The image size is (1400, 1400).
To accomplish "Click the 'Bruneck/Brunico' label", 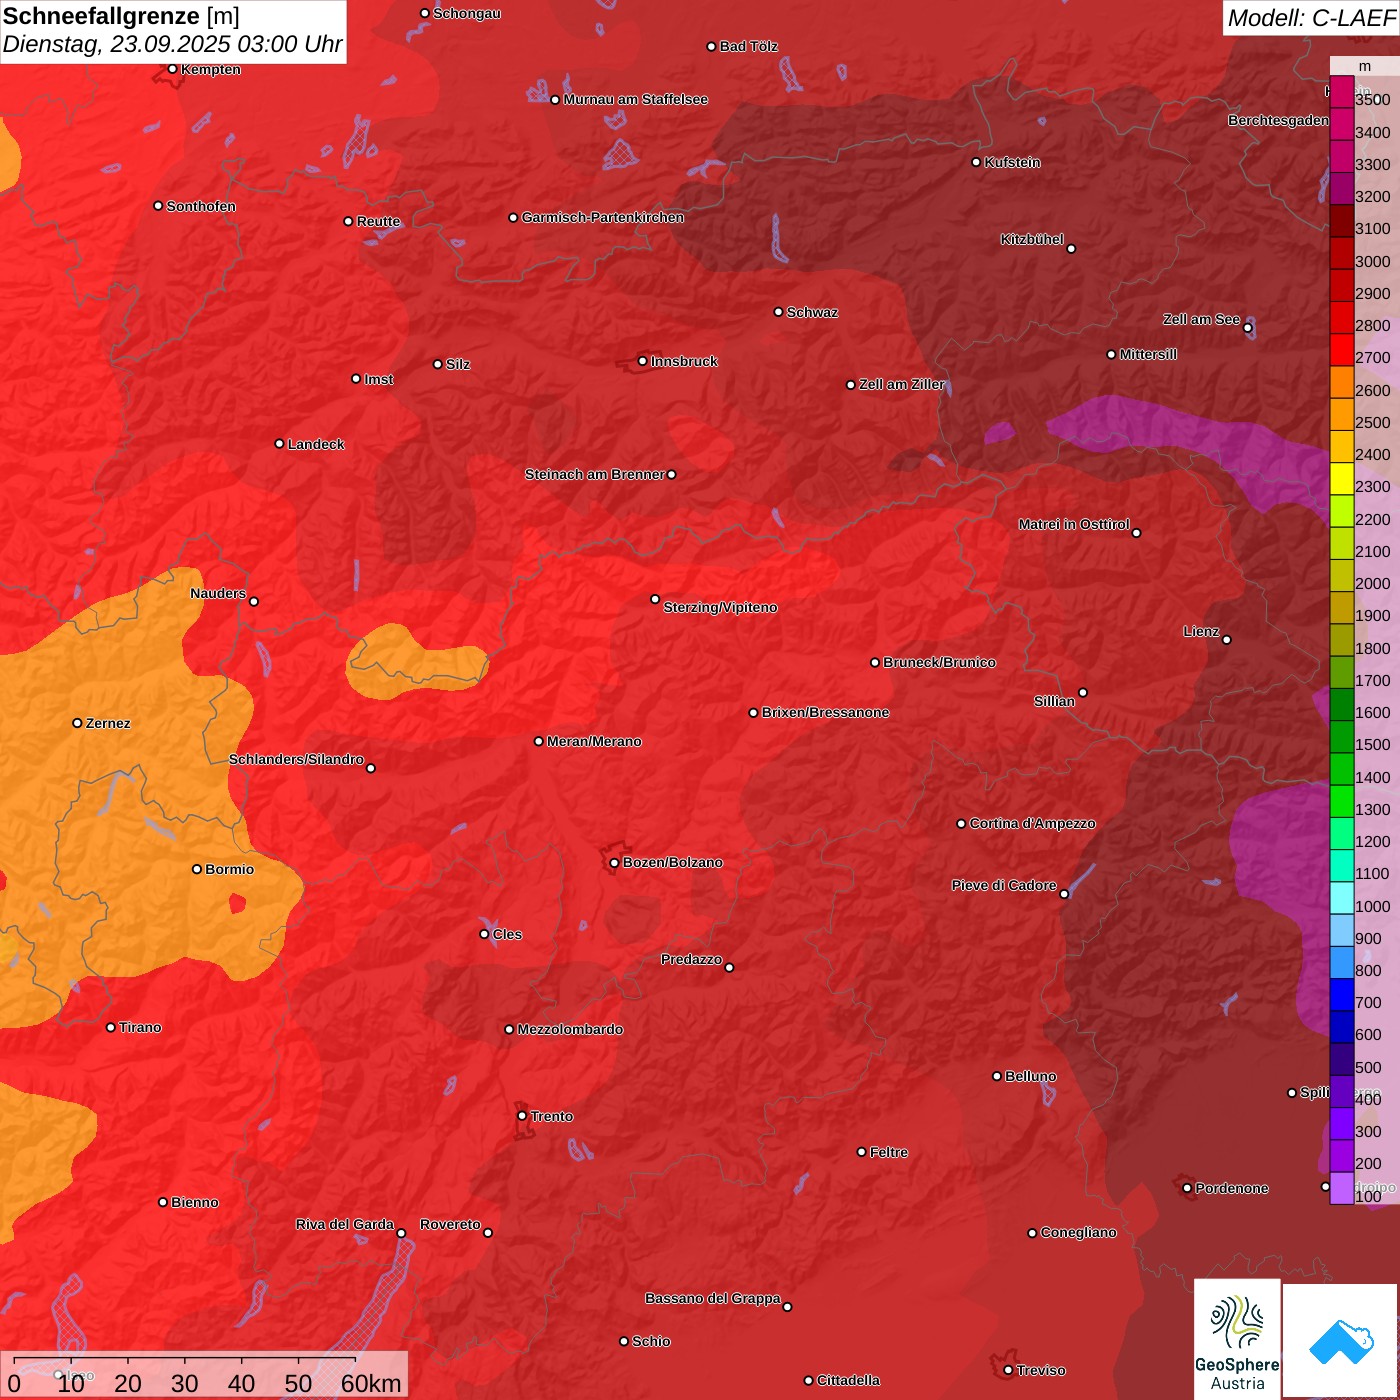I will tap(939, 662).
